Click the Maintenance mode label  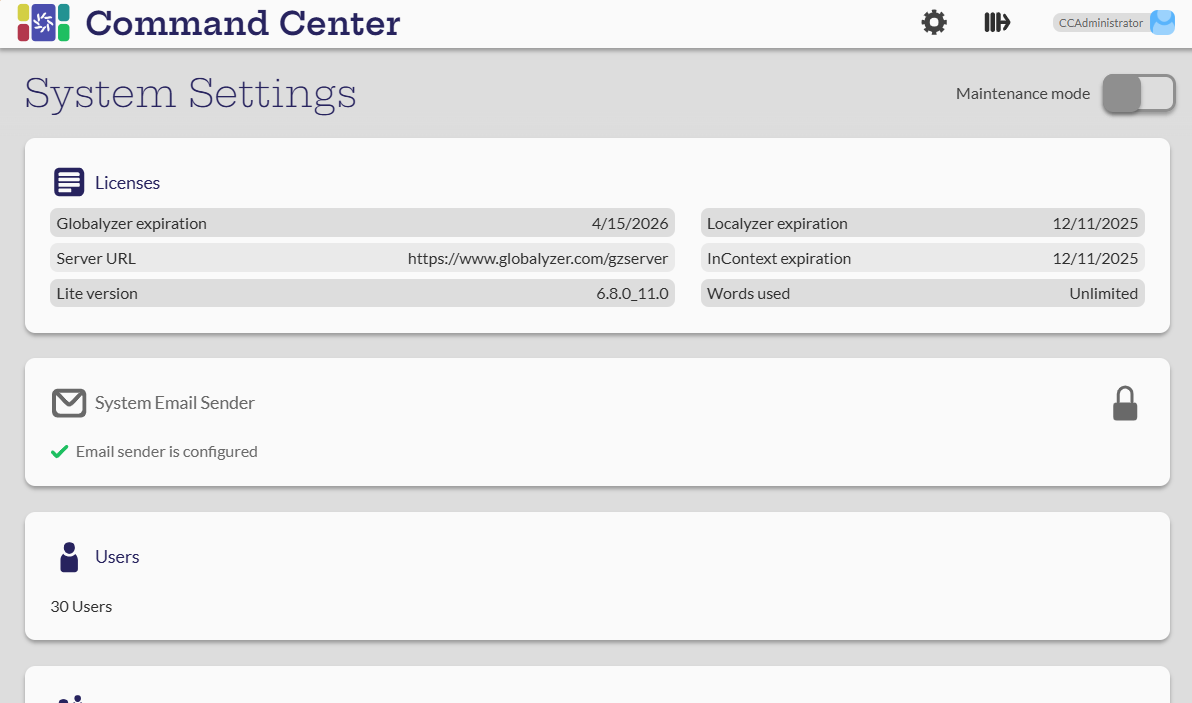[x=1022, y=94]
